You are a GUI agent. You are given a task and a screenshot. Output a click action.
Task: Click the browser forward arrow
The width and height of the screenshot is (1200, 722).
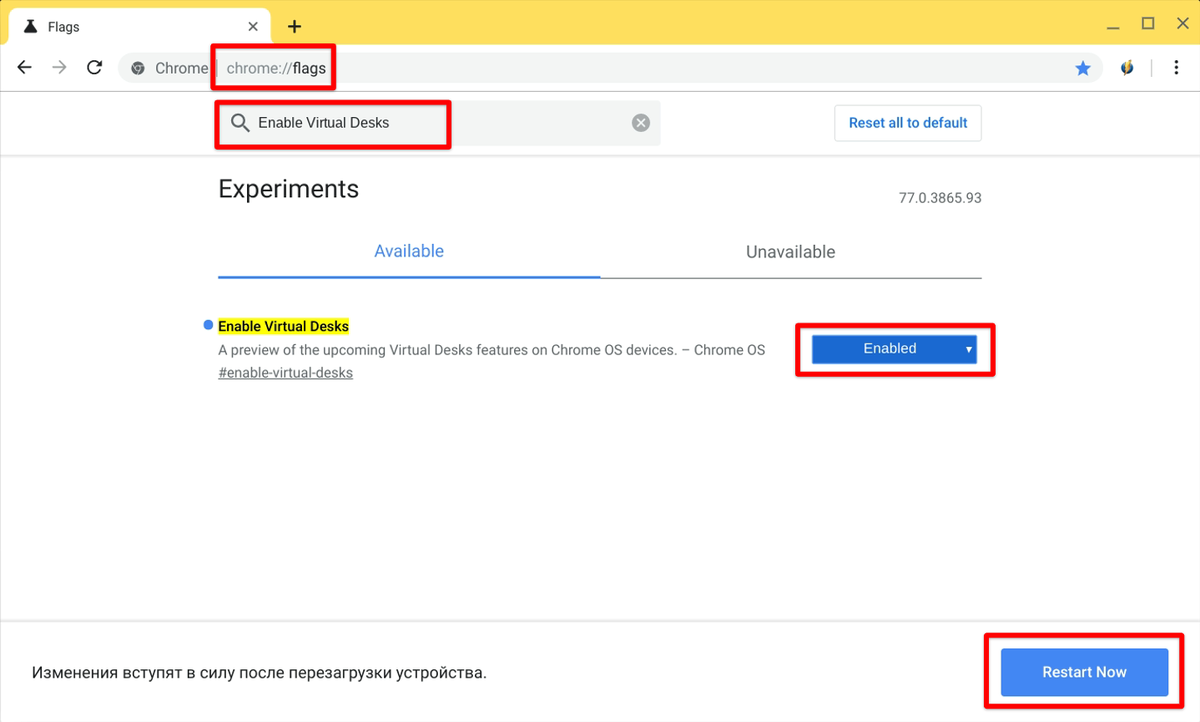point(60,68)
